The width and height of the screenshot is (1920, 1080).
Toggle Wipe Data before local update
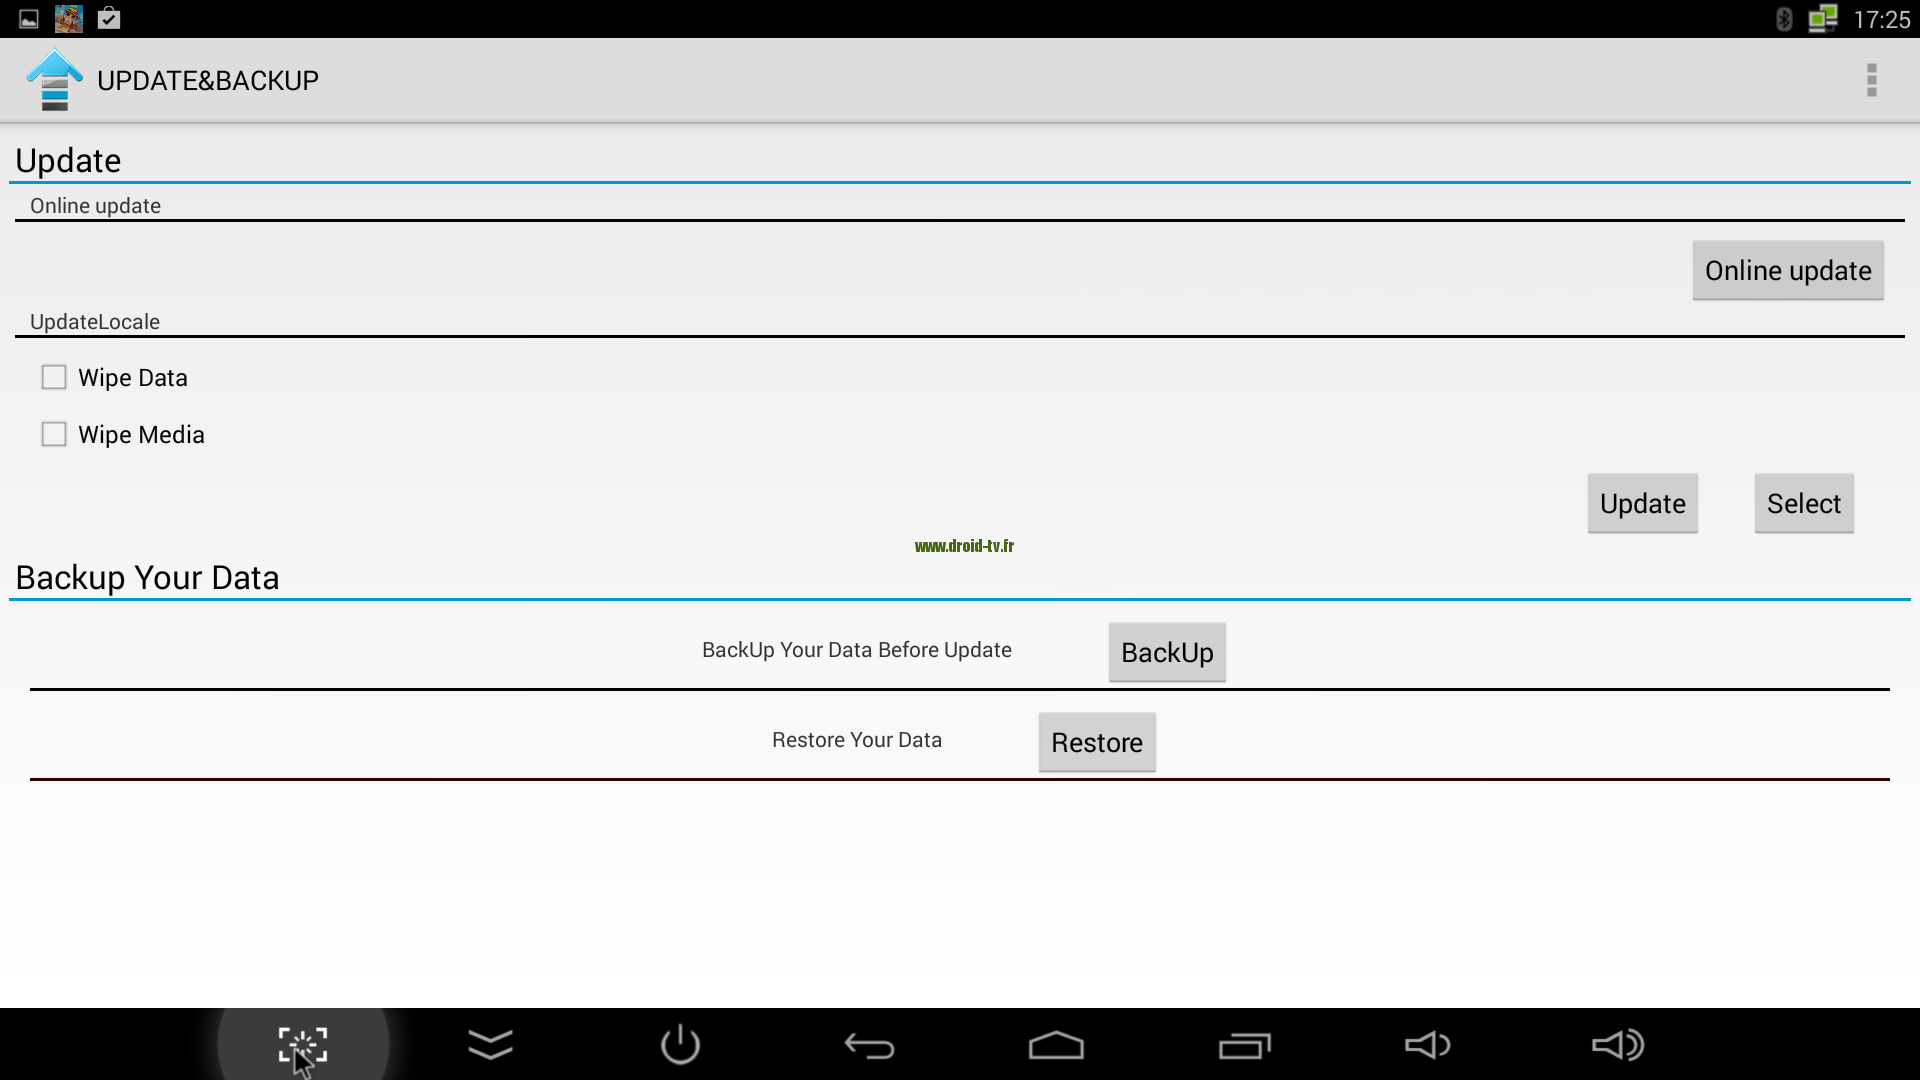54,376
